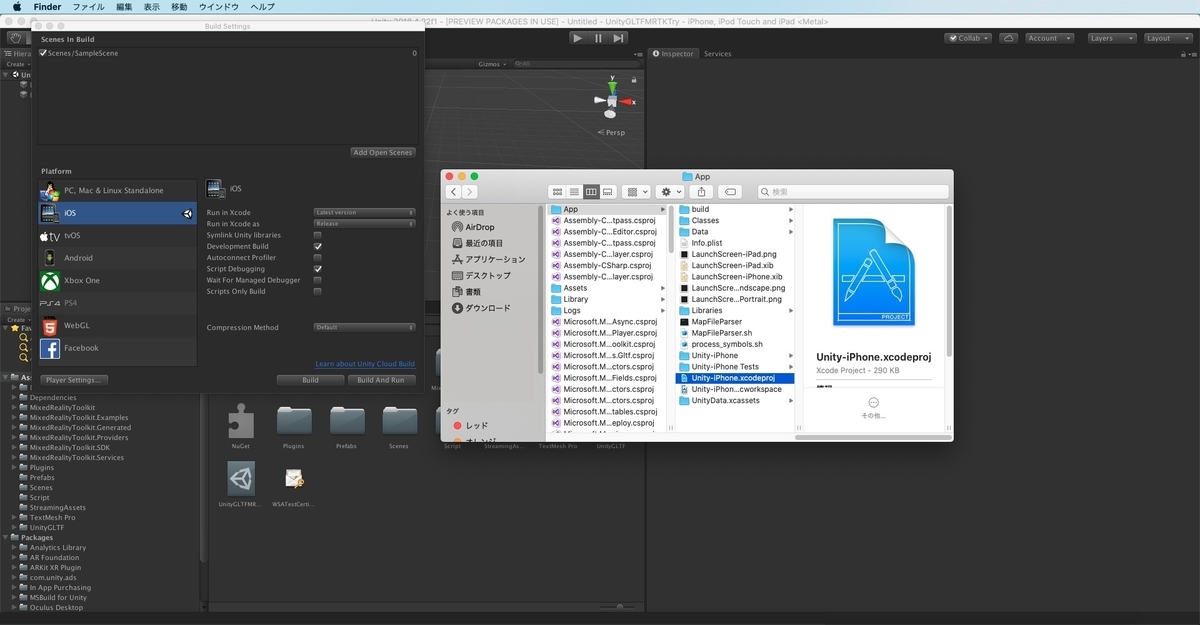Open the NuGet asset in Project panel

[240, 425]
